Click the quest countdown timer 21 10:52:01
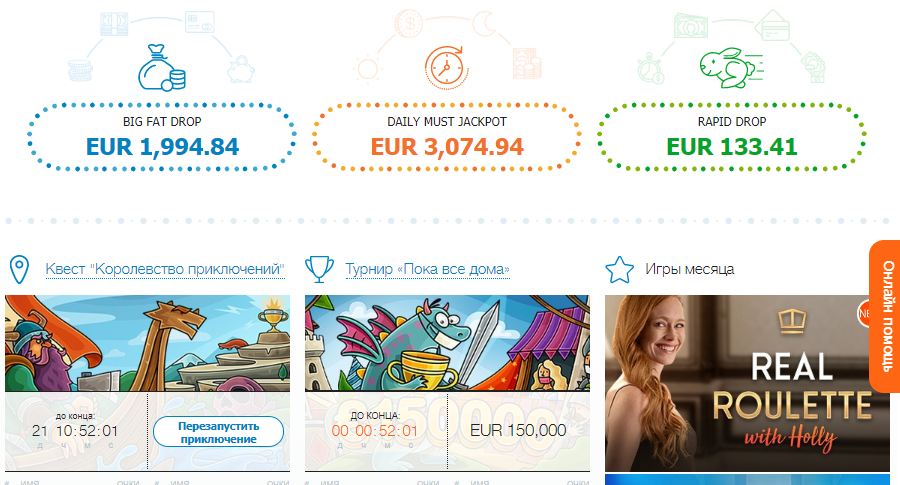900x485 pixels. click(x=75, y=431)
